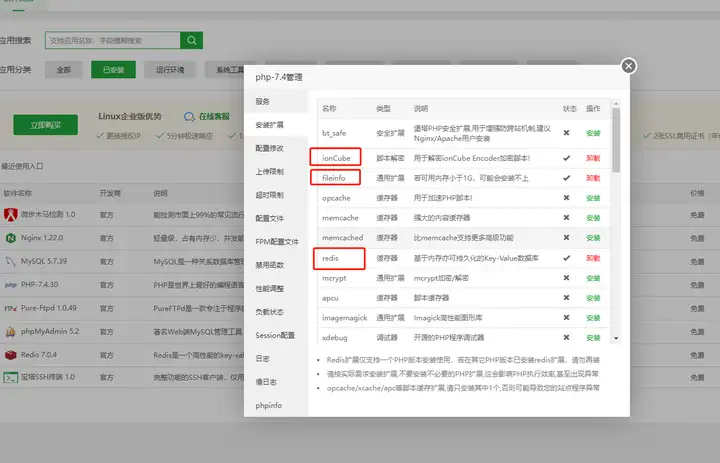
Task: Open the 在线客服 link
Action: [214, 117]
